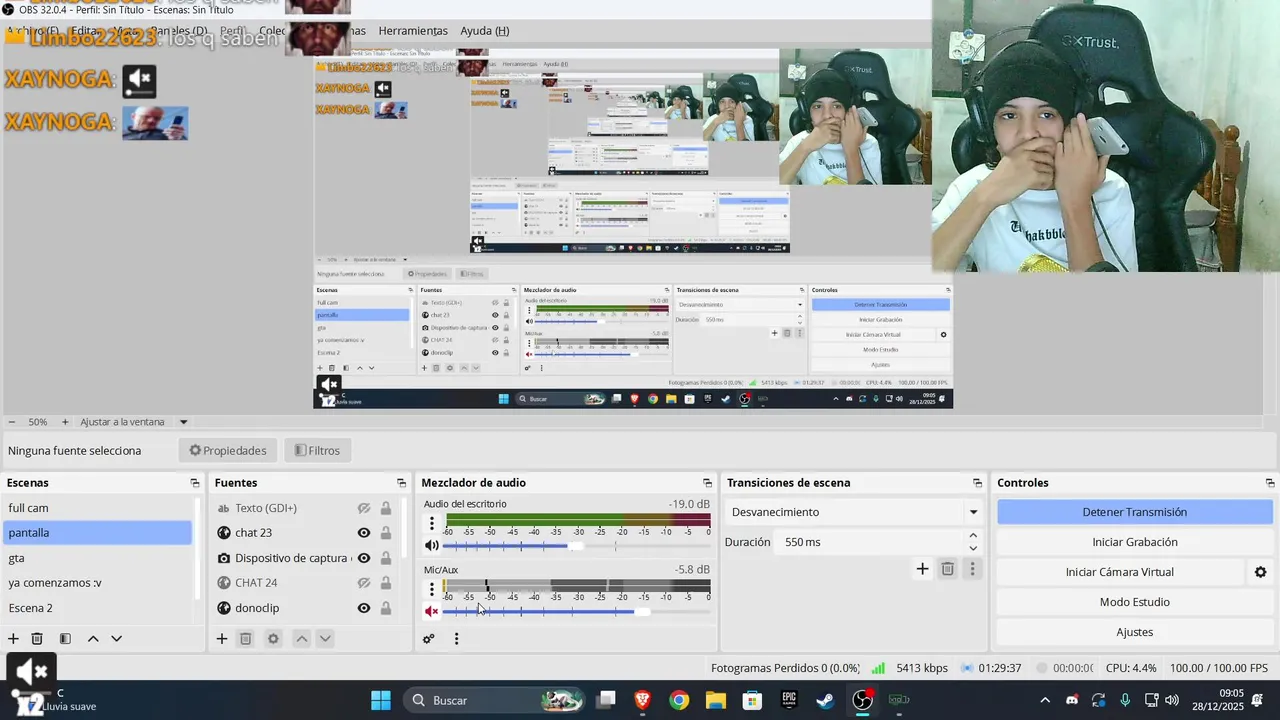Open Google Chrome from the taskbar
The height and width of the screenshot is (720, 1280).
click(x=679, y=700)
